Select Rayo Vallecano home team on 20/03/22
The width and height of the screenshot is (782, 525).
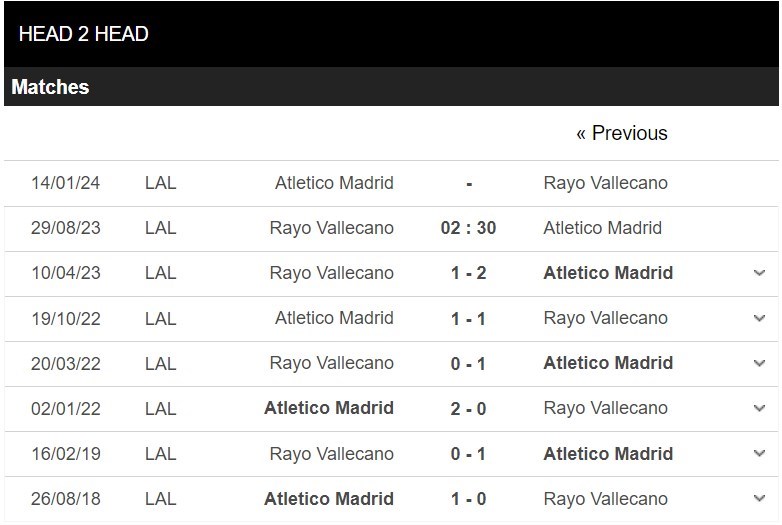point(332,363)
